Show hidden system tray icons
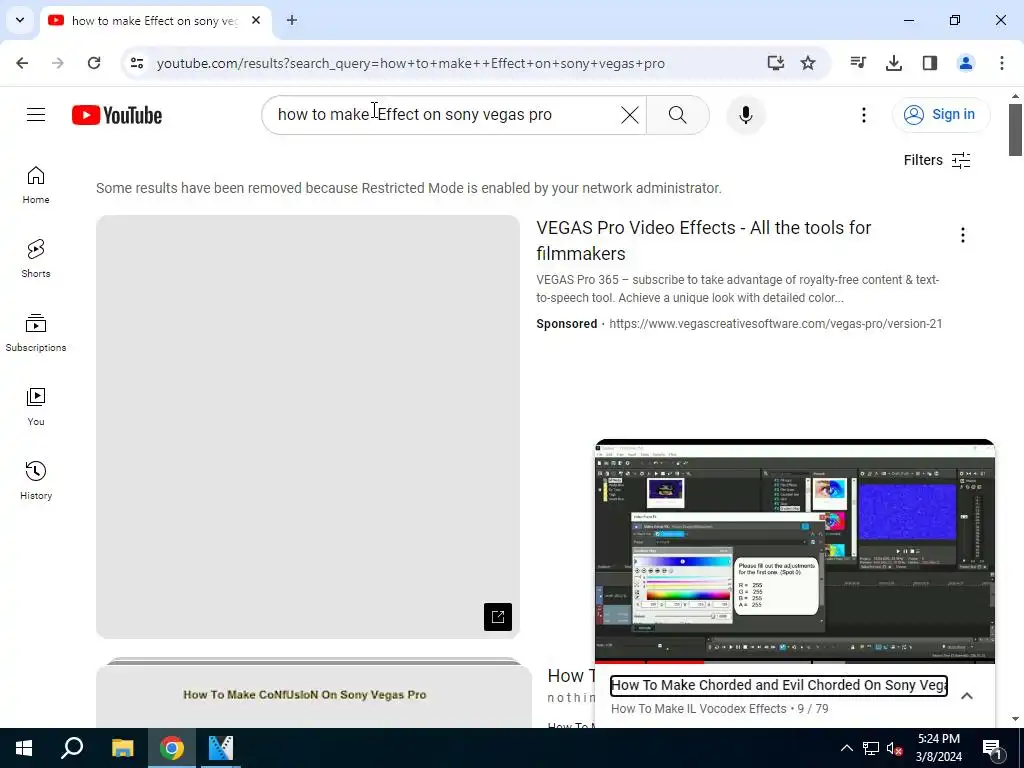This screenshot has height=768, width=1024. click(846, 748)
